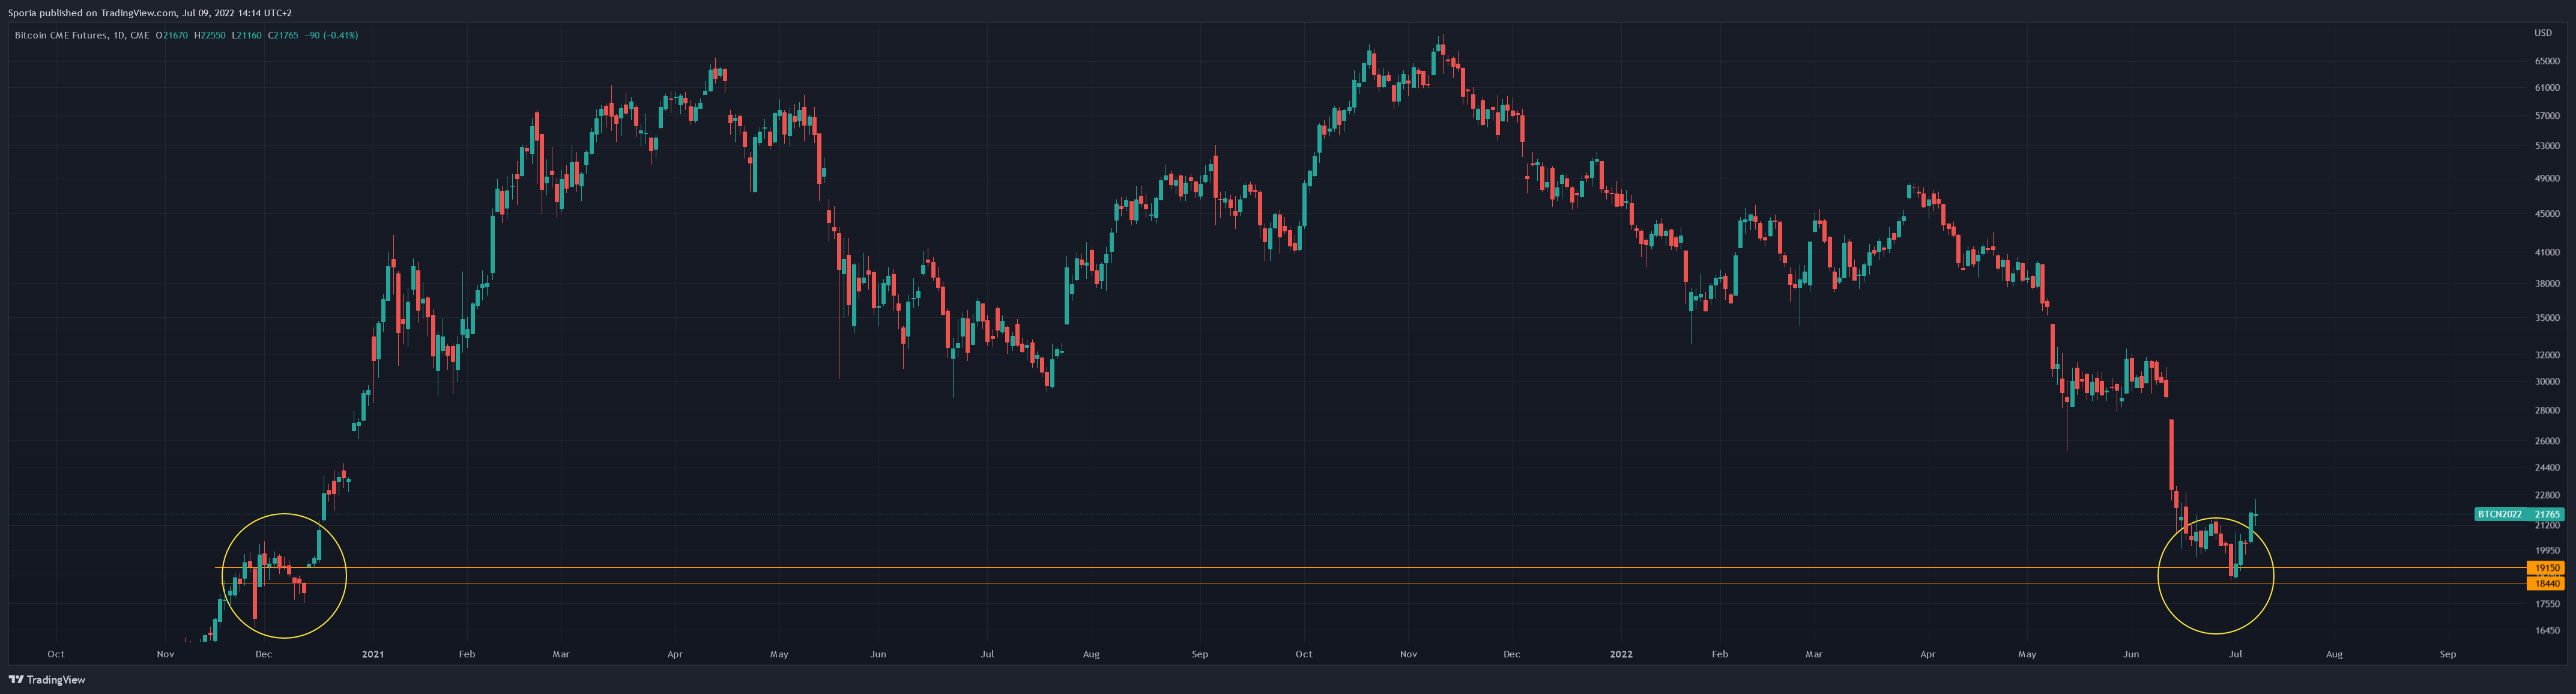The image size is (2576, 694).
Task: Click the '49000' price axis label
Action: 2547,179
